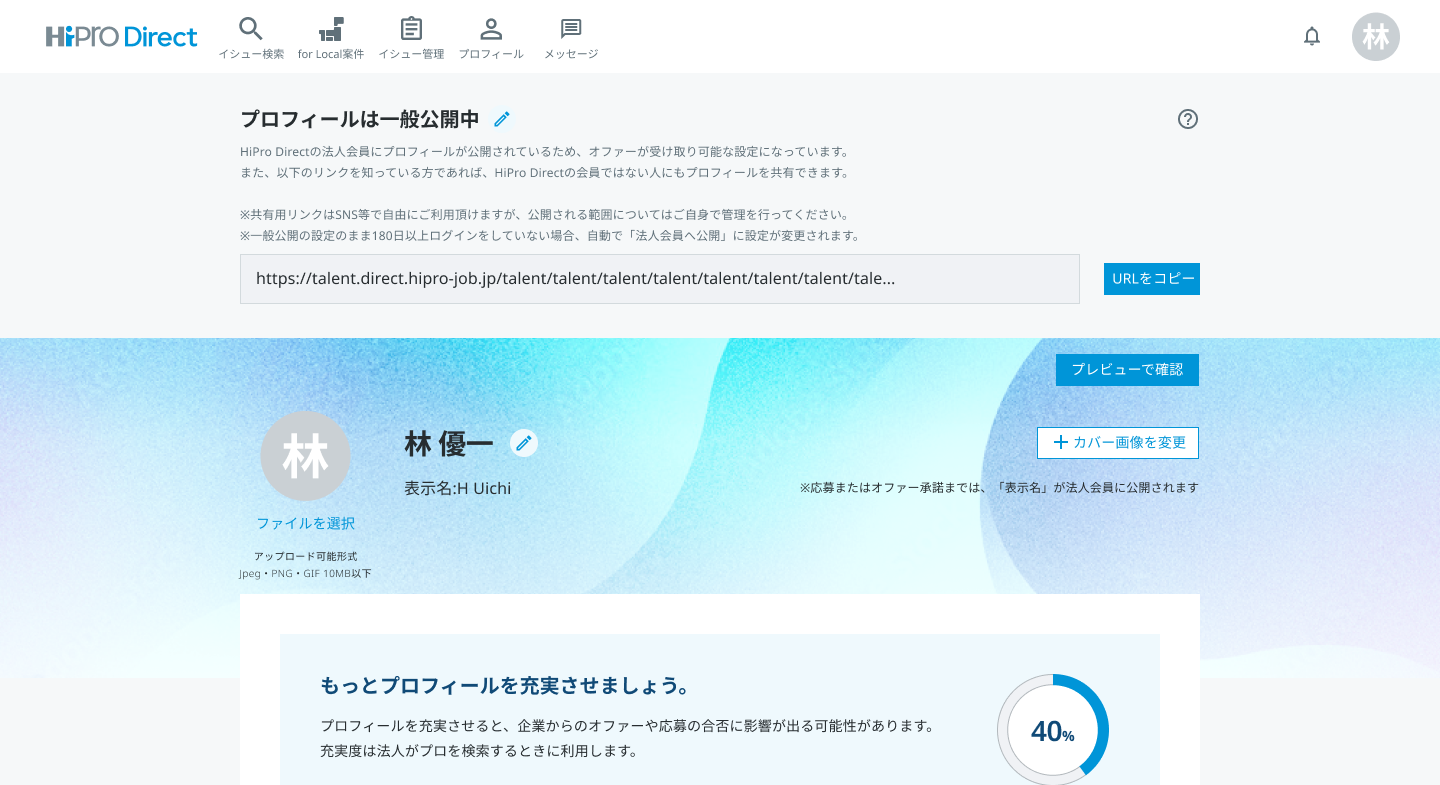Open イシュー管理 from the top navigation
The width and height of the screenshot is (1440, 785).
411,29
